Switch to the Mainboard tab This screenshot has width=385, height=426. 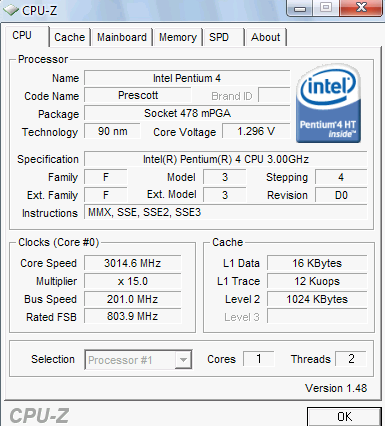(x=122, y=37)
